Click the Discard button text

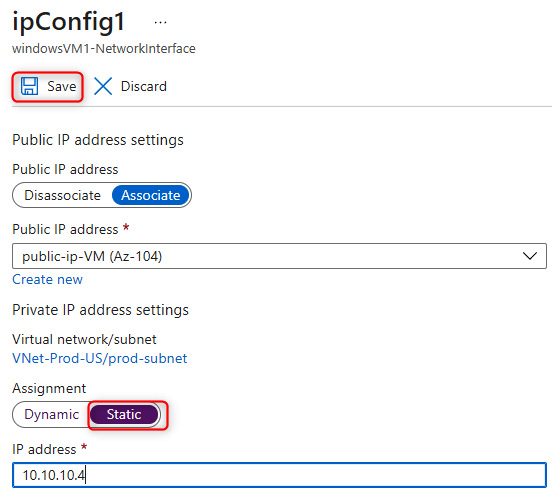[x=144, y=87]
